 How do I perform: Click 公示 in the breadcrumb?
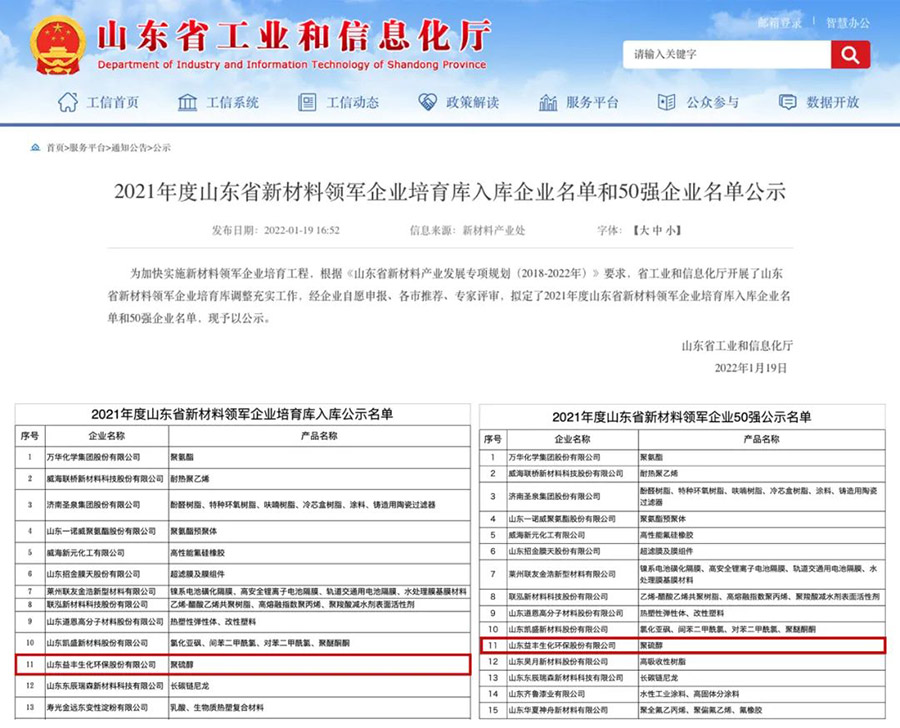point(162,148)
